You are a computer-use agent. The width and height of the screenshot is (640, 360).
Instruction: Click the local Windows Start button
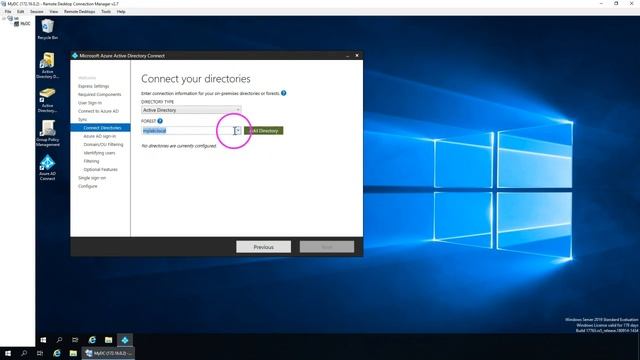(x=8, y=353)
